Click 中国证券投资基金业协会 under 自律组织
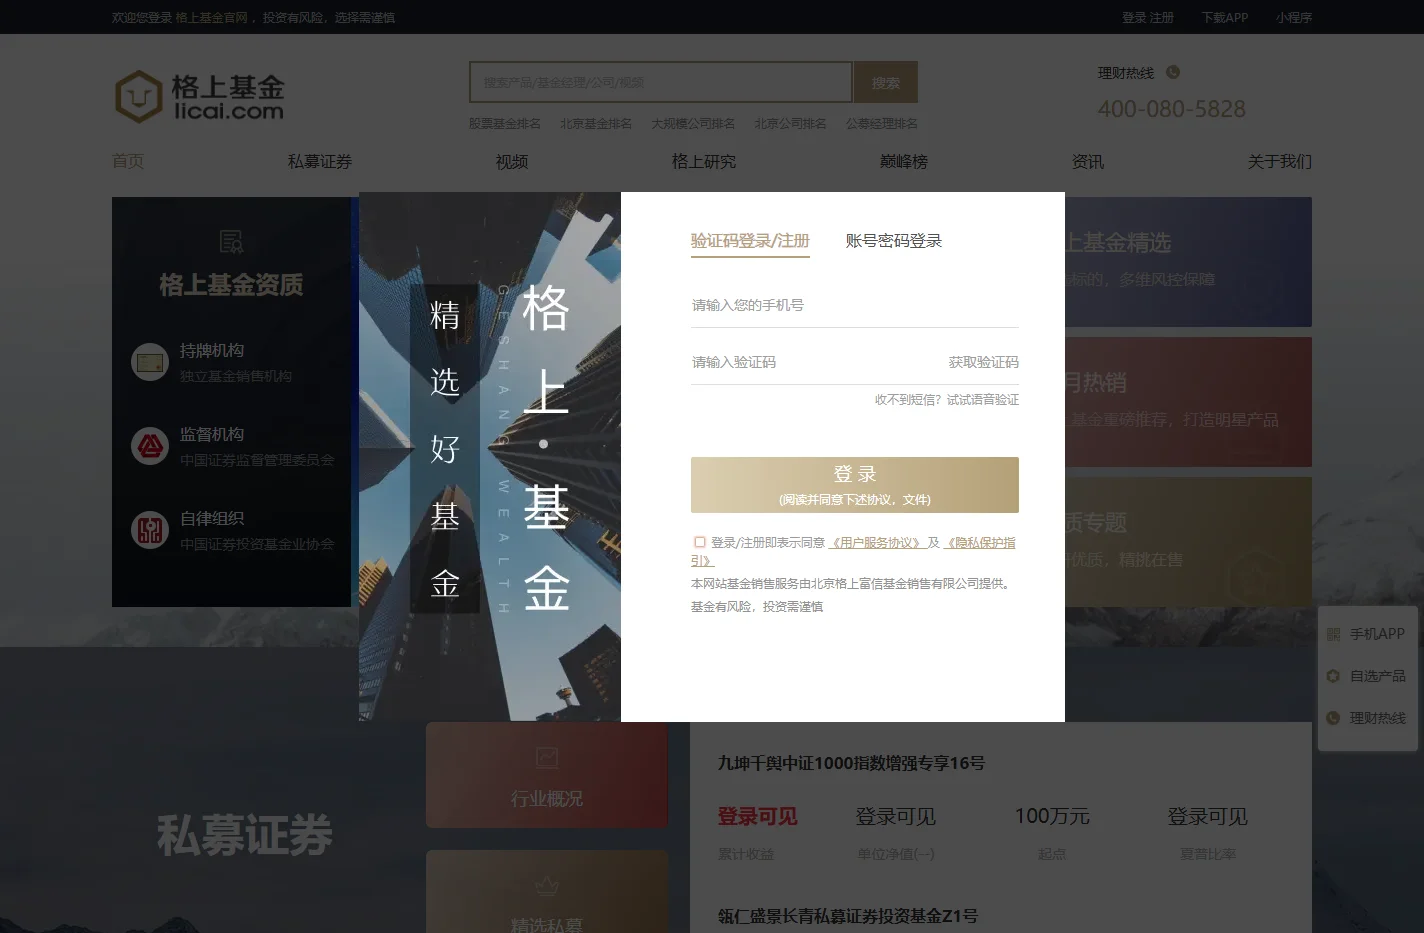 click(x=257, y=544)
